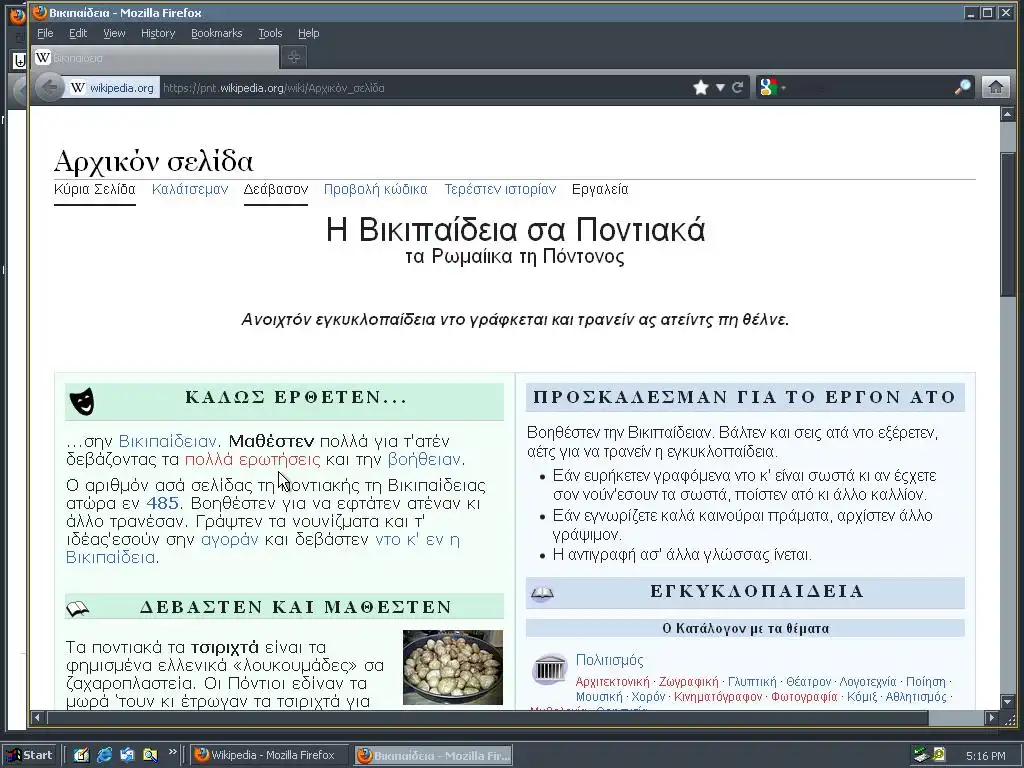Open the Tools menu
The width and height of the screenshot is (1024, 768).
pyautogui.click(x=270, y=33)
